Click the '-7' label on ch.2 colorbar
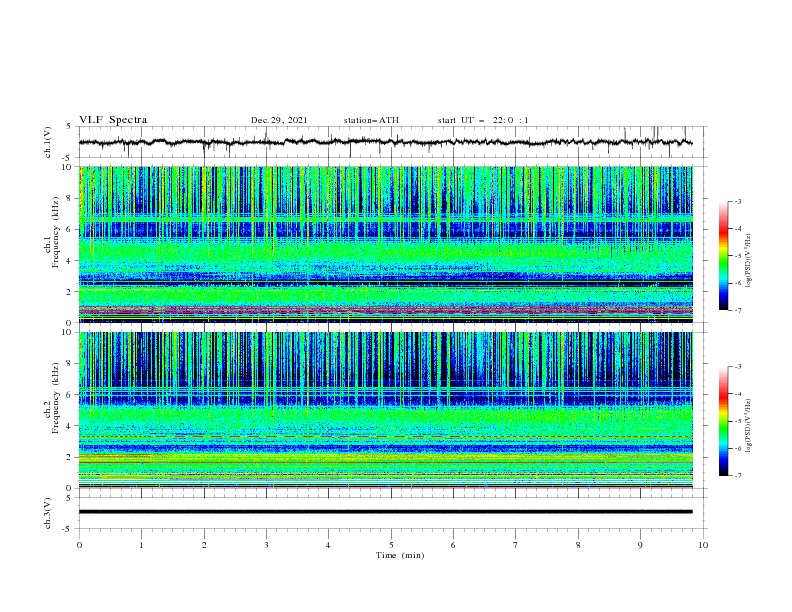 738,476
